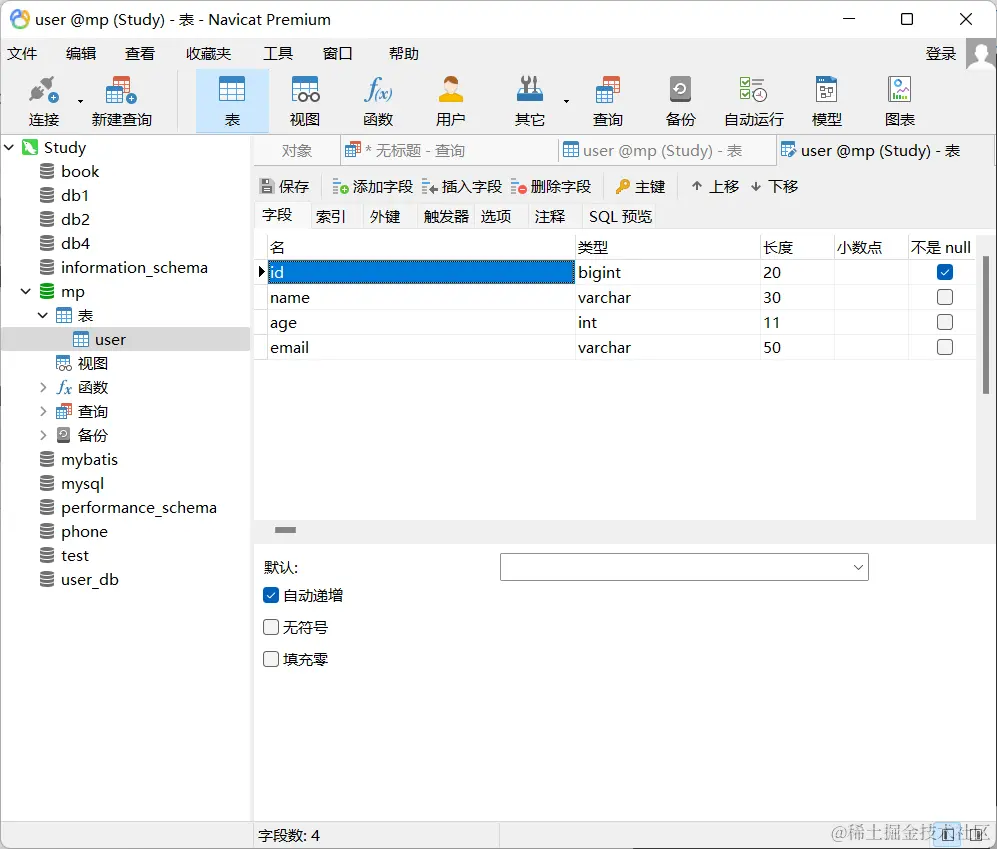This screenshot has width=997, height=849.
Task: Check 不是 null for the email field
Action: point(945,347)
